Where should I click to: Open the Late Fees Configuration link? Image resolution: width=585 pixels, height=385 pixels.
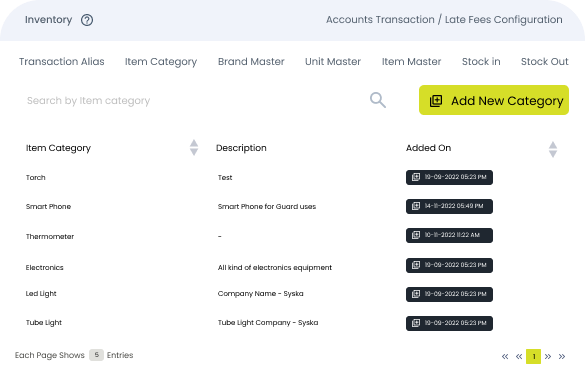click(504, 20)
